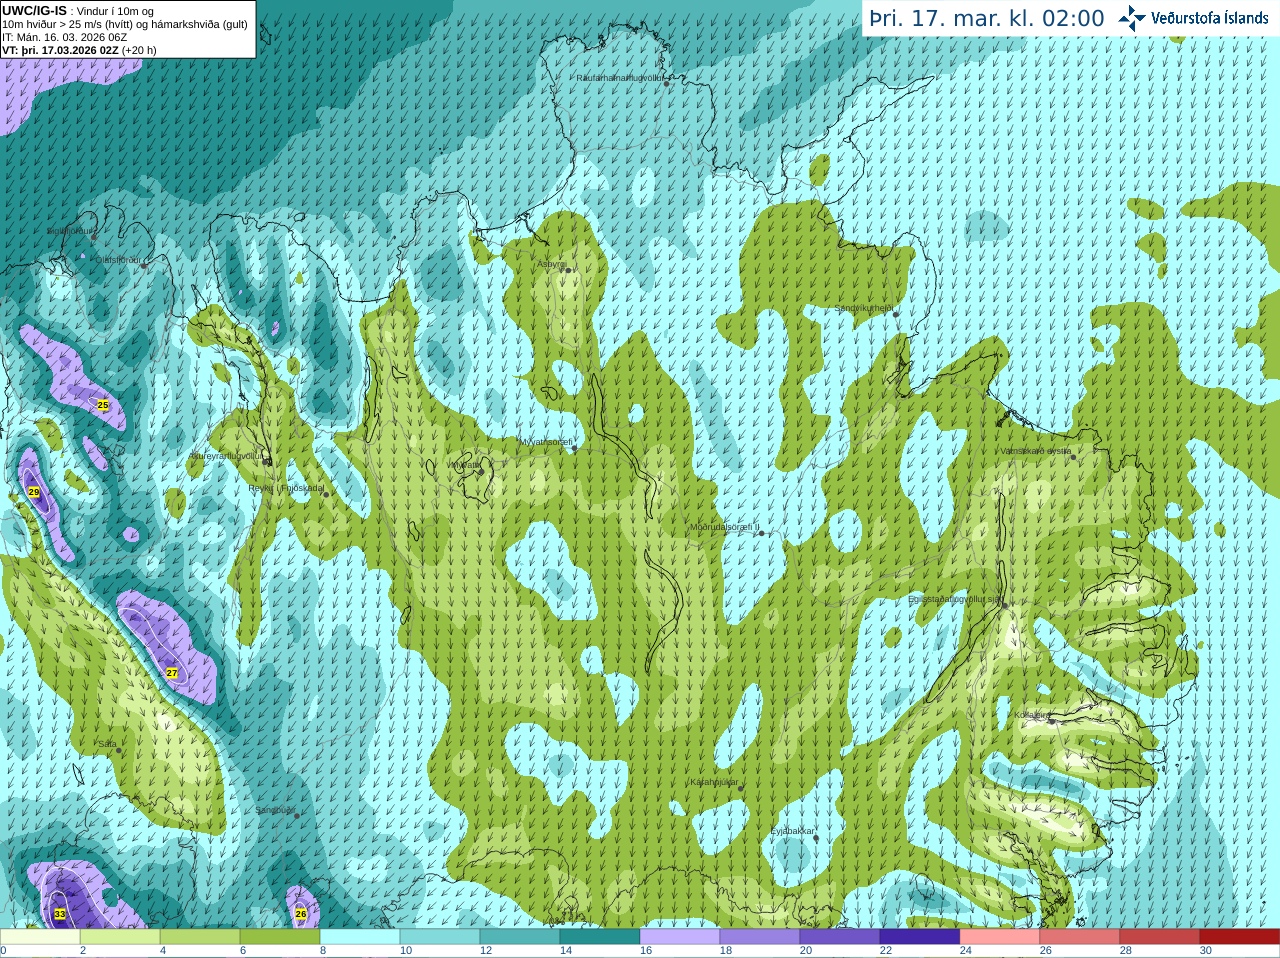This screenshot has height=958, width=1280.
Task: Click the legend scale number 16
Action: [x=646, y=951]
